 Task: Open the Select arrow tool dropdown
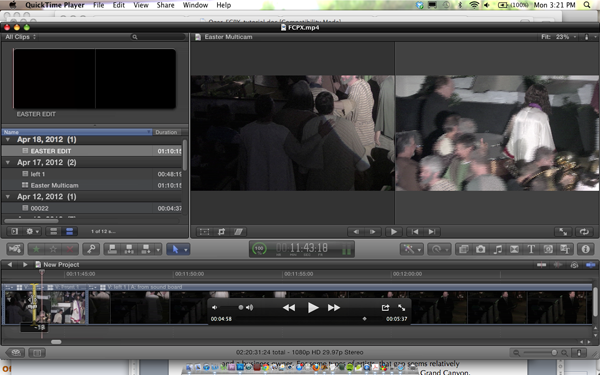click(x=186, y=249)
